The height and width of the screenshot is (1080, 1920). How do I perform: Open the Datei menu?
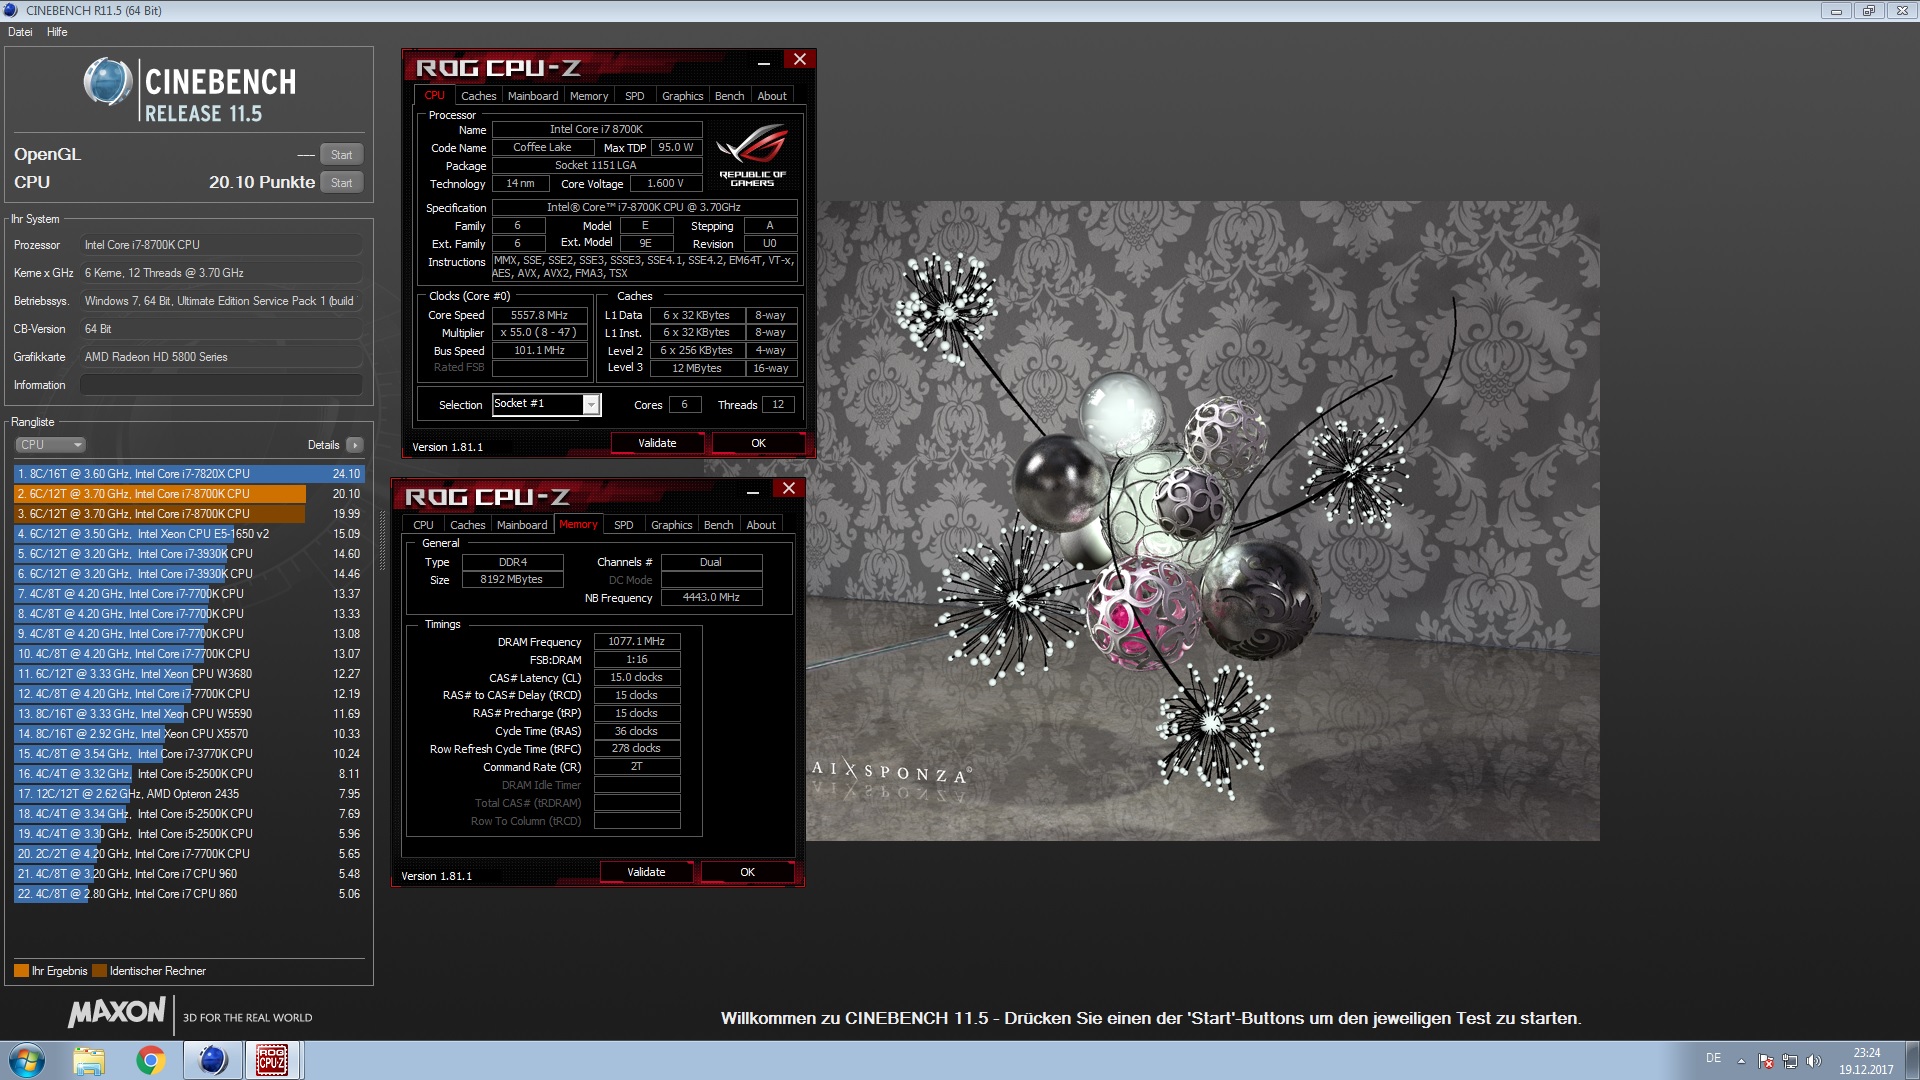pyautogui.click(x=20, y=32)
